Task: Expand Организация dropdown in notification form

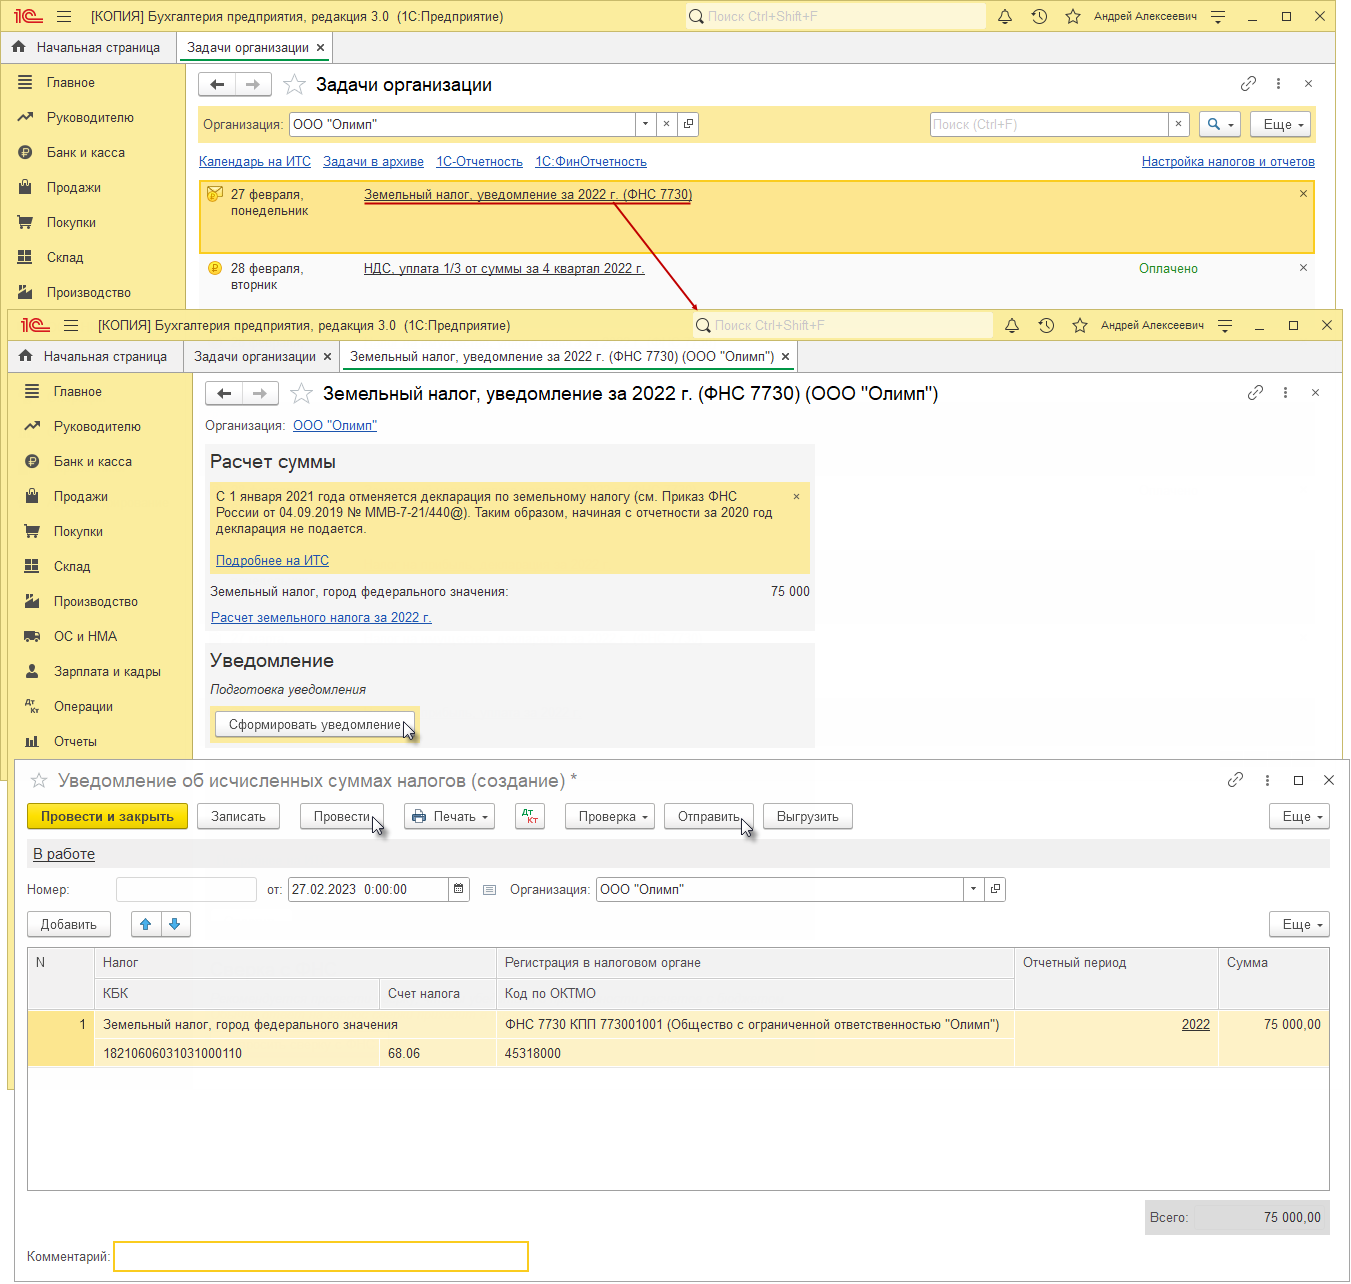Action: click(x=974, y=889)
